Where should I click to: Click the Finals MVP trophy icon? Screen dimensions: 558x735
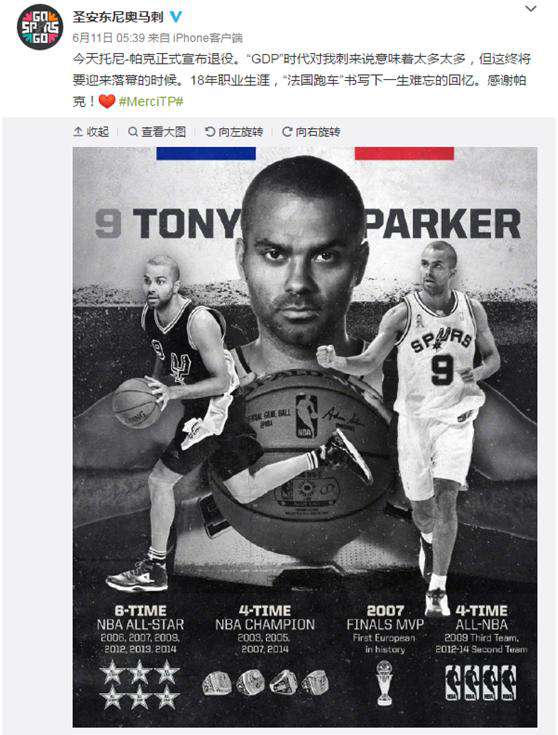click(385, 682)
